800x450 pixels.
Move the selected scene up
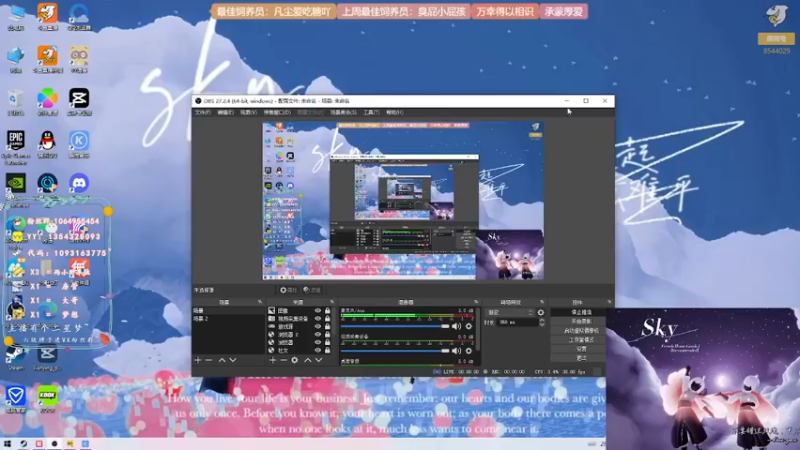(222, 360)
